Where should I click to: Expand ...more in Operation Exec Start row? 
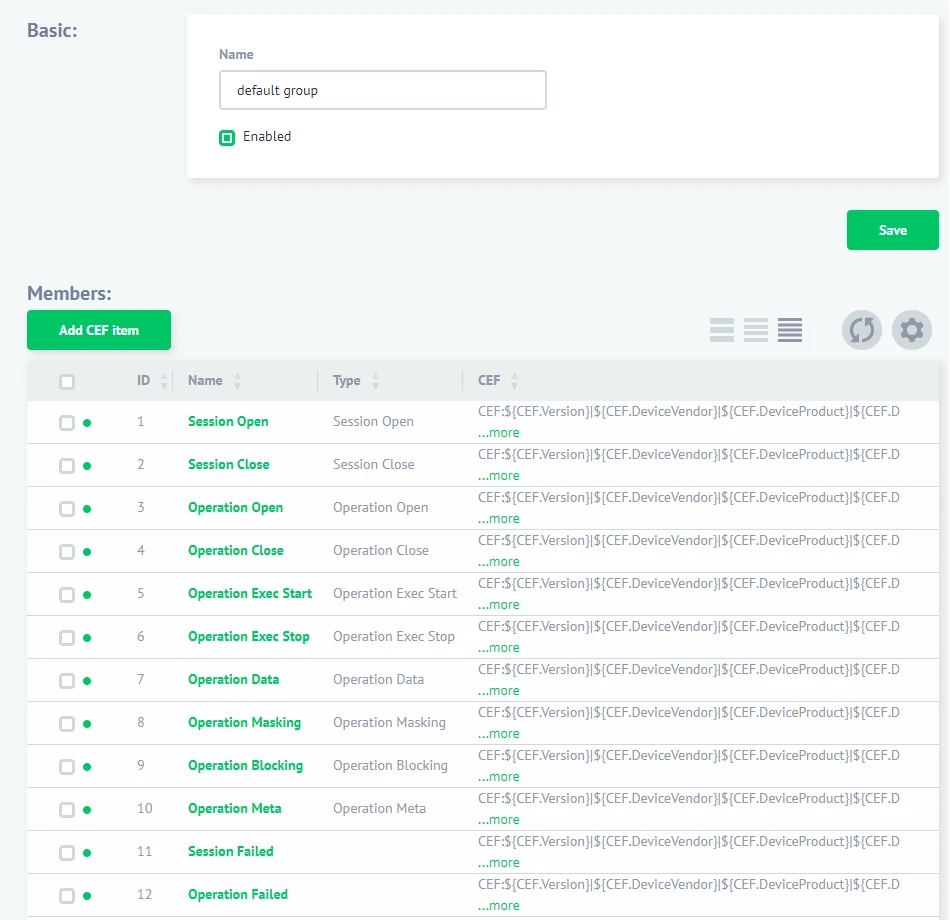pos(499,605)
